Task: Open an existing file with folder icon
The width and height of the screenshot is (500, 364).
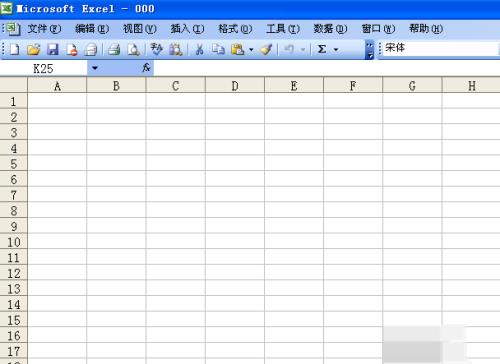Action: (33, 50)
